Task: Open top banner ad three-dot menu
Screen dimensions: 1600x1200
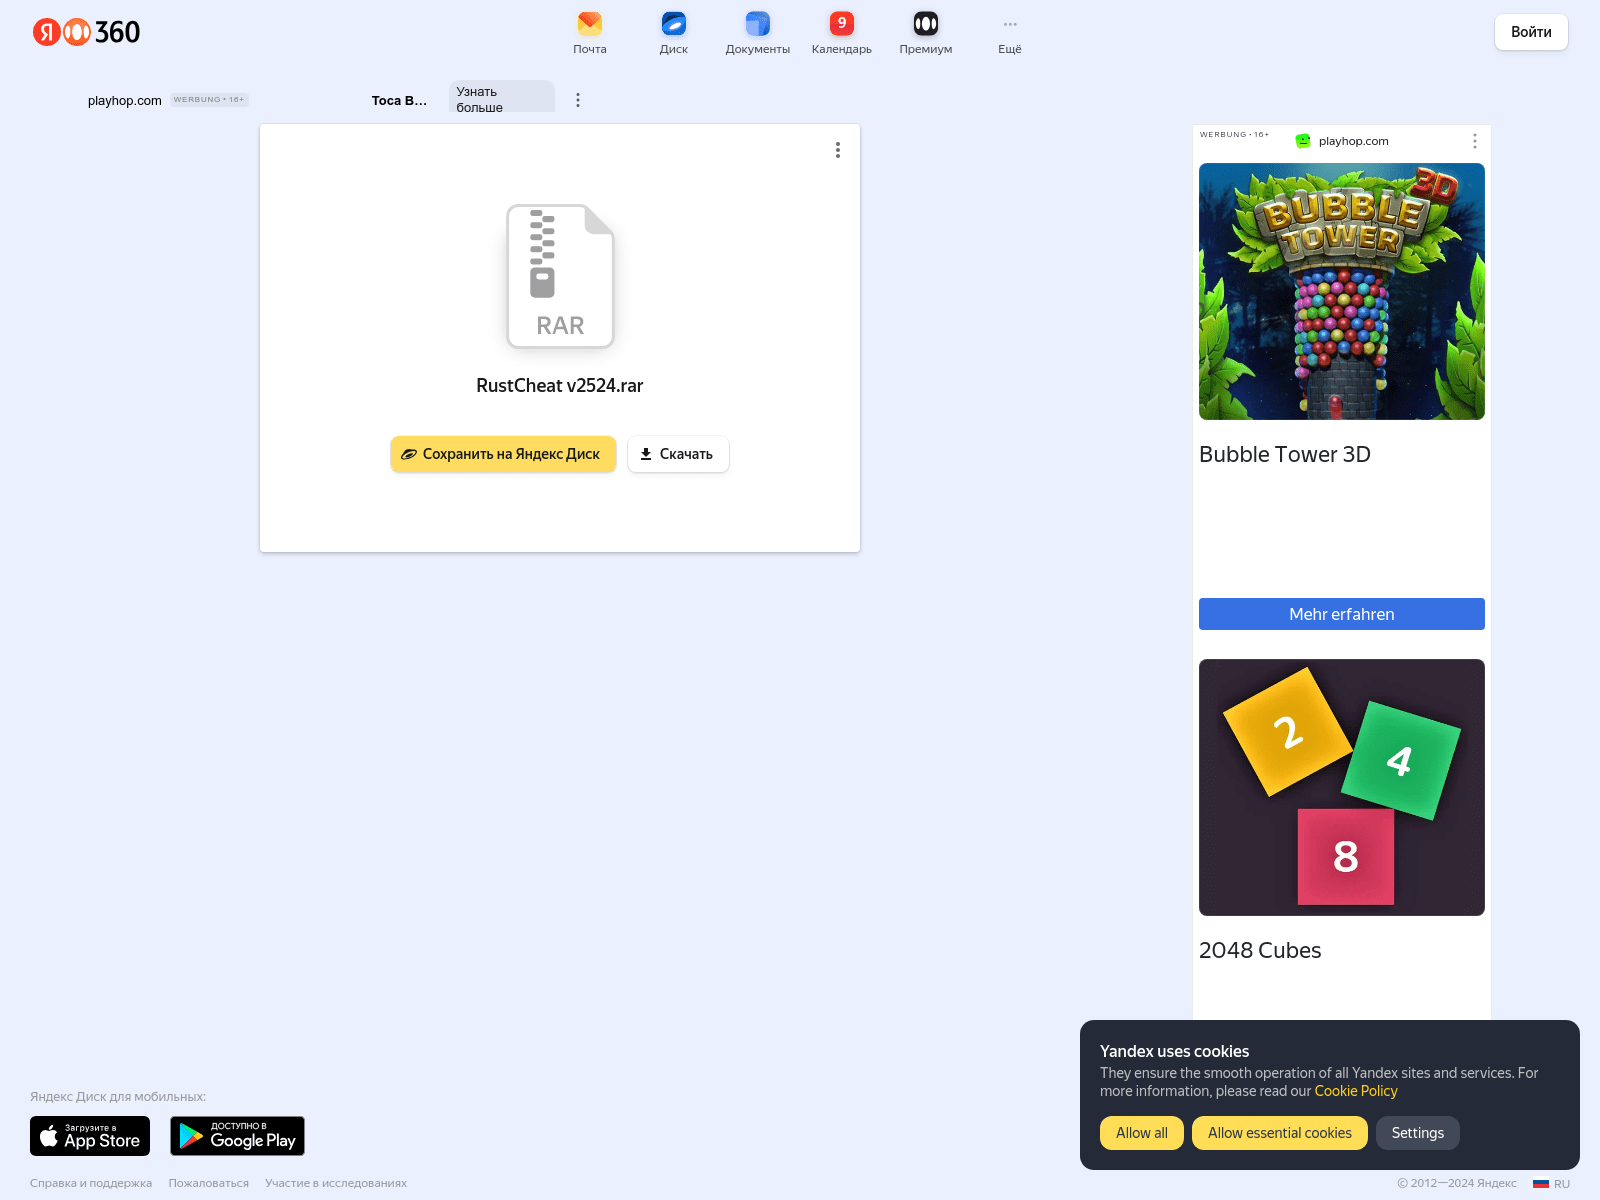Action: click(578, 100)
